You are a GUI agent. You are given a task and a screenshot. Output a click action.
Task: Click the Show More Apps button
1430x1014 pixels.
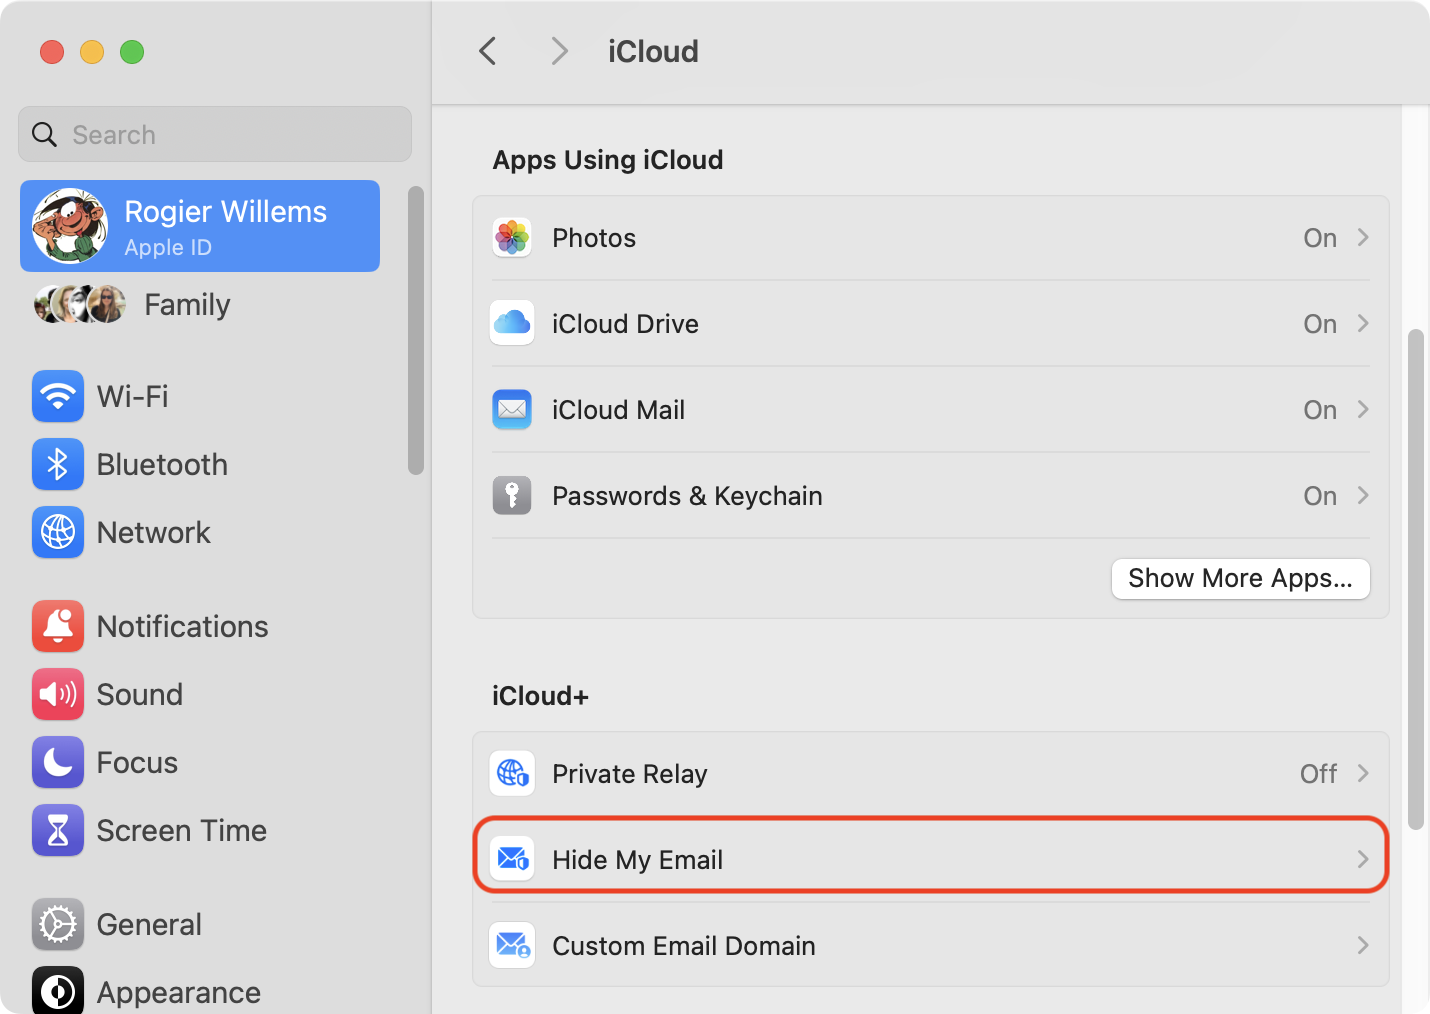1240,579
